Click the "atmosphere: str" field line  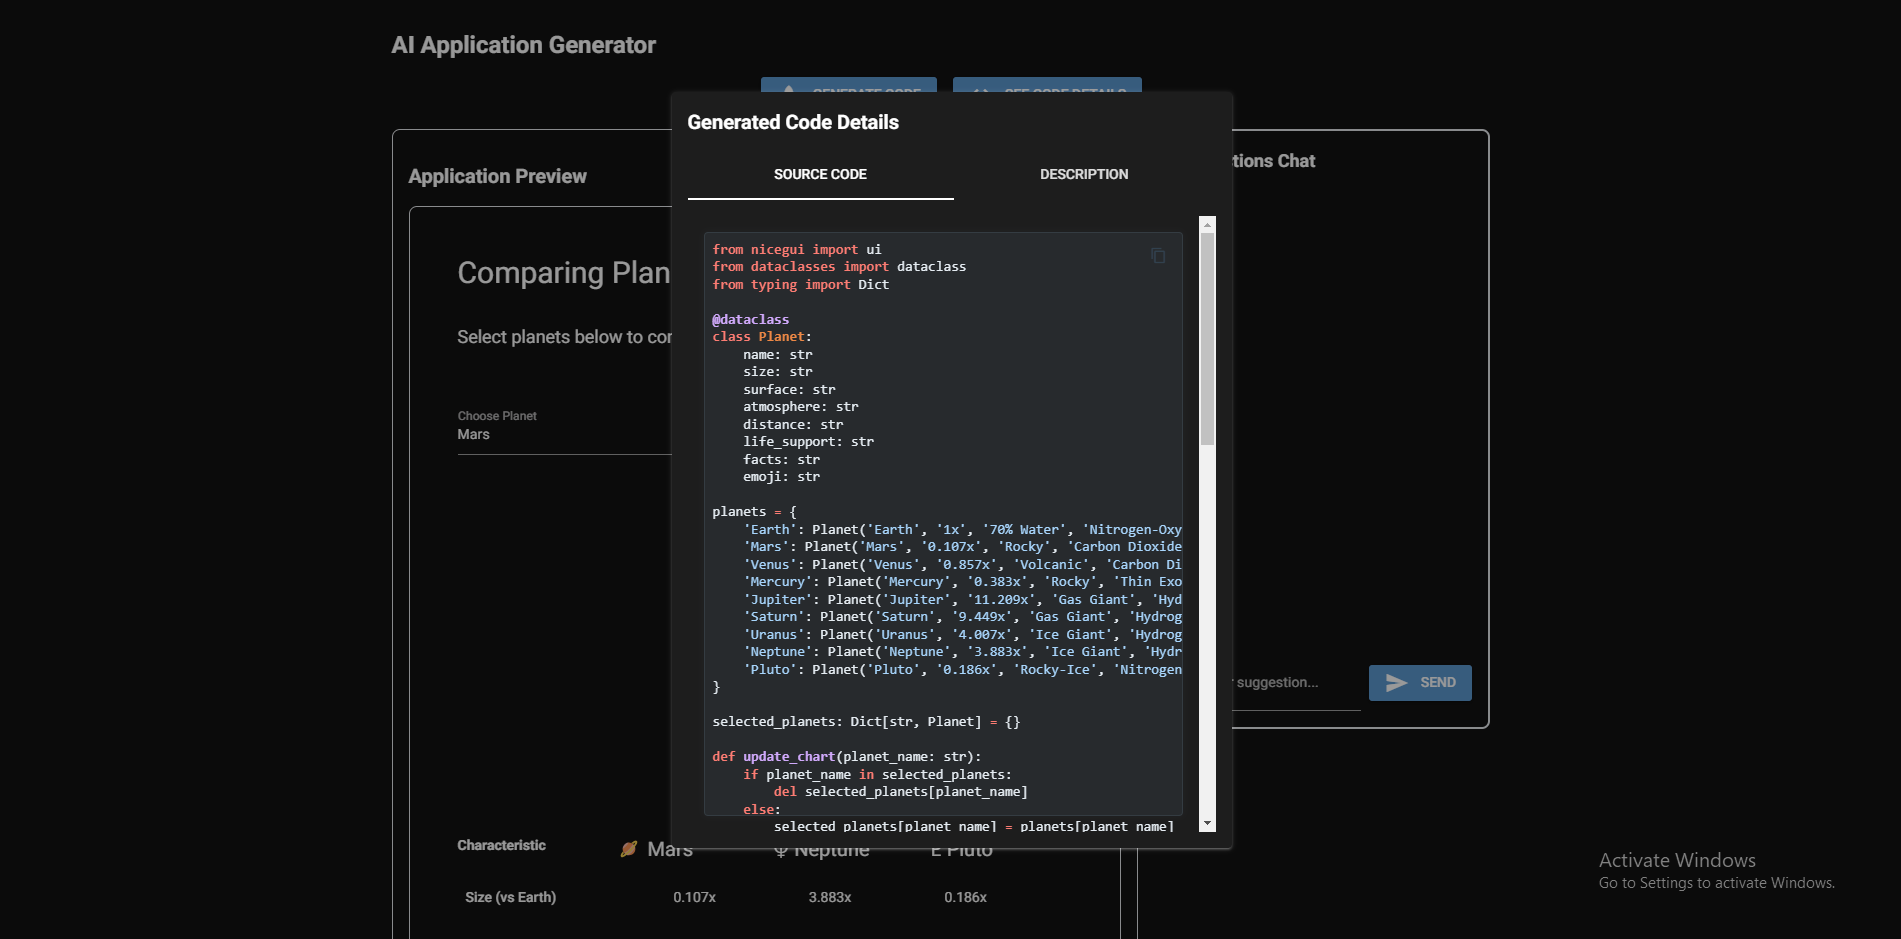(801, 407)
